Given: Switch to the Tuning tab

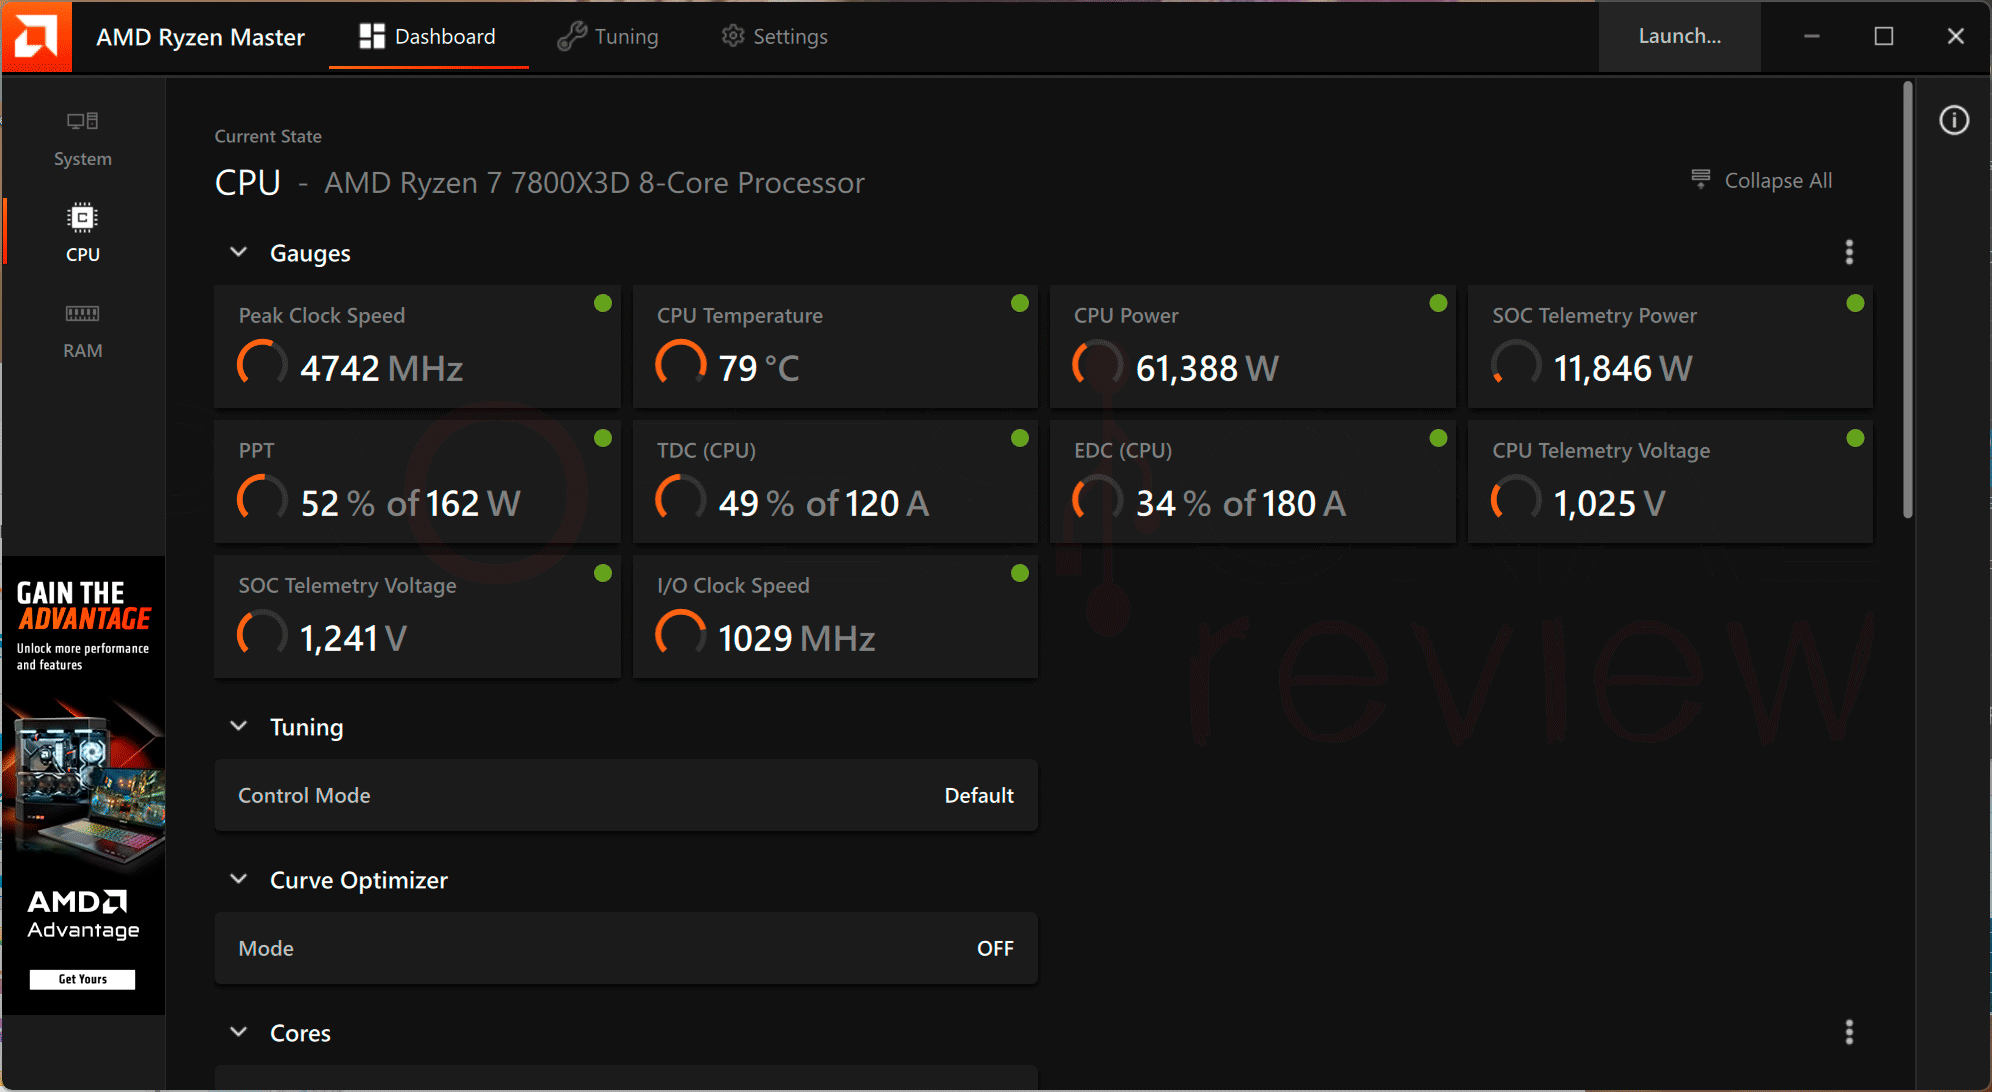Looking at the screenshot, I should coord(608,37).
